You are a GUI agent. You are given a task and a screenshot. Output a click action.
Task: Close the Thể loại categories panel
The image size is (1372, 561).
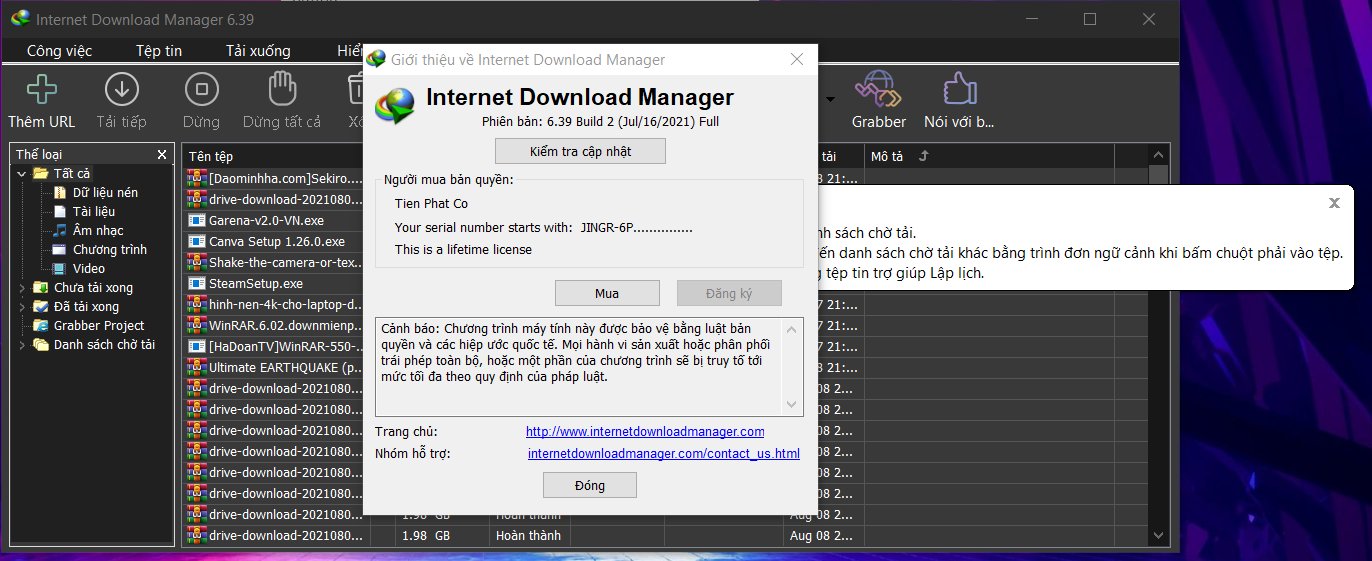162,155
